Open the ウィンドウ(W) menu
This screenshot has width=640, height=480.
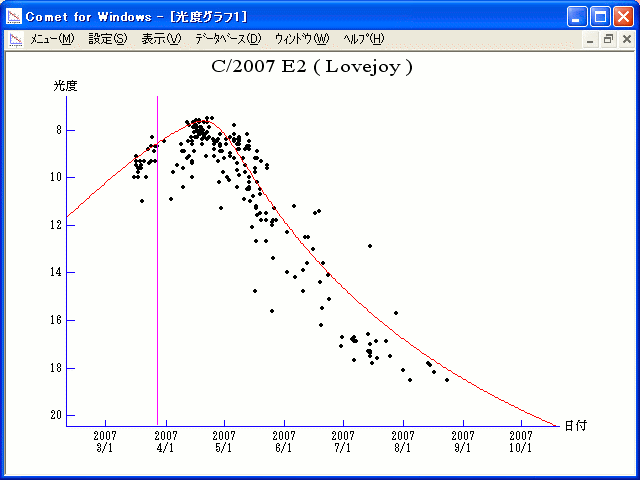[x=302, y=39]
